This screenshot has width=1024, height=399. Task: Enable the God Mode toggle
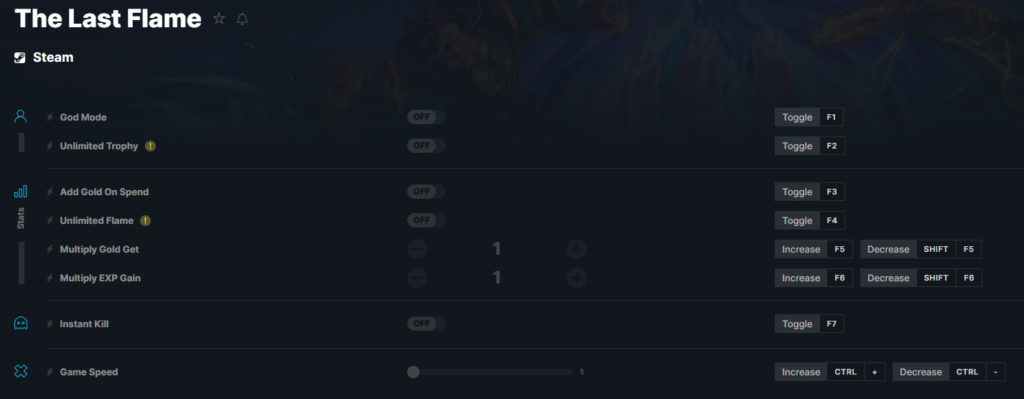pos(426,117)
